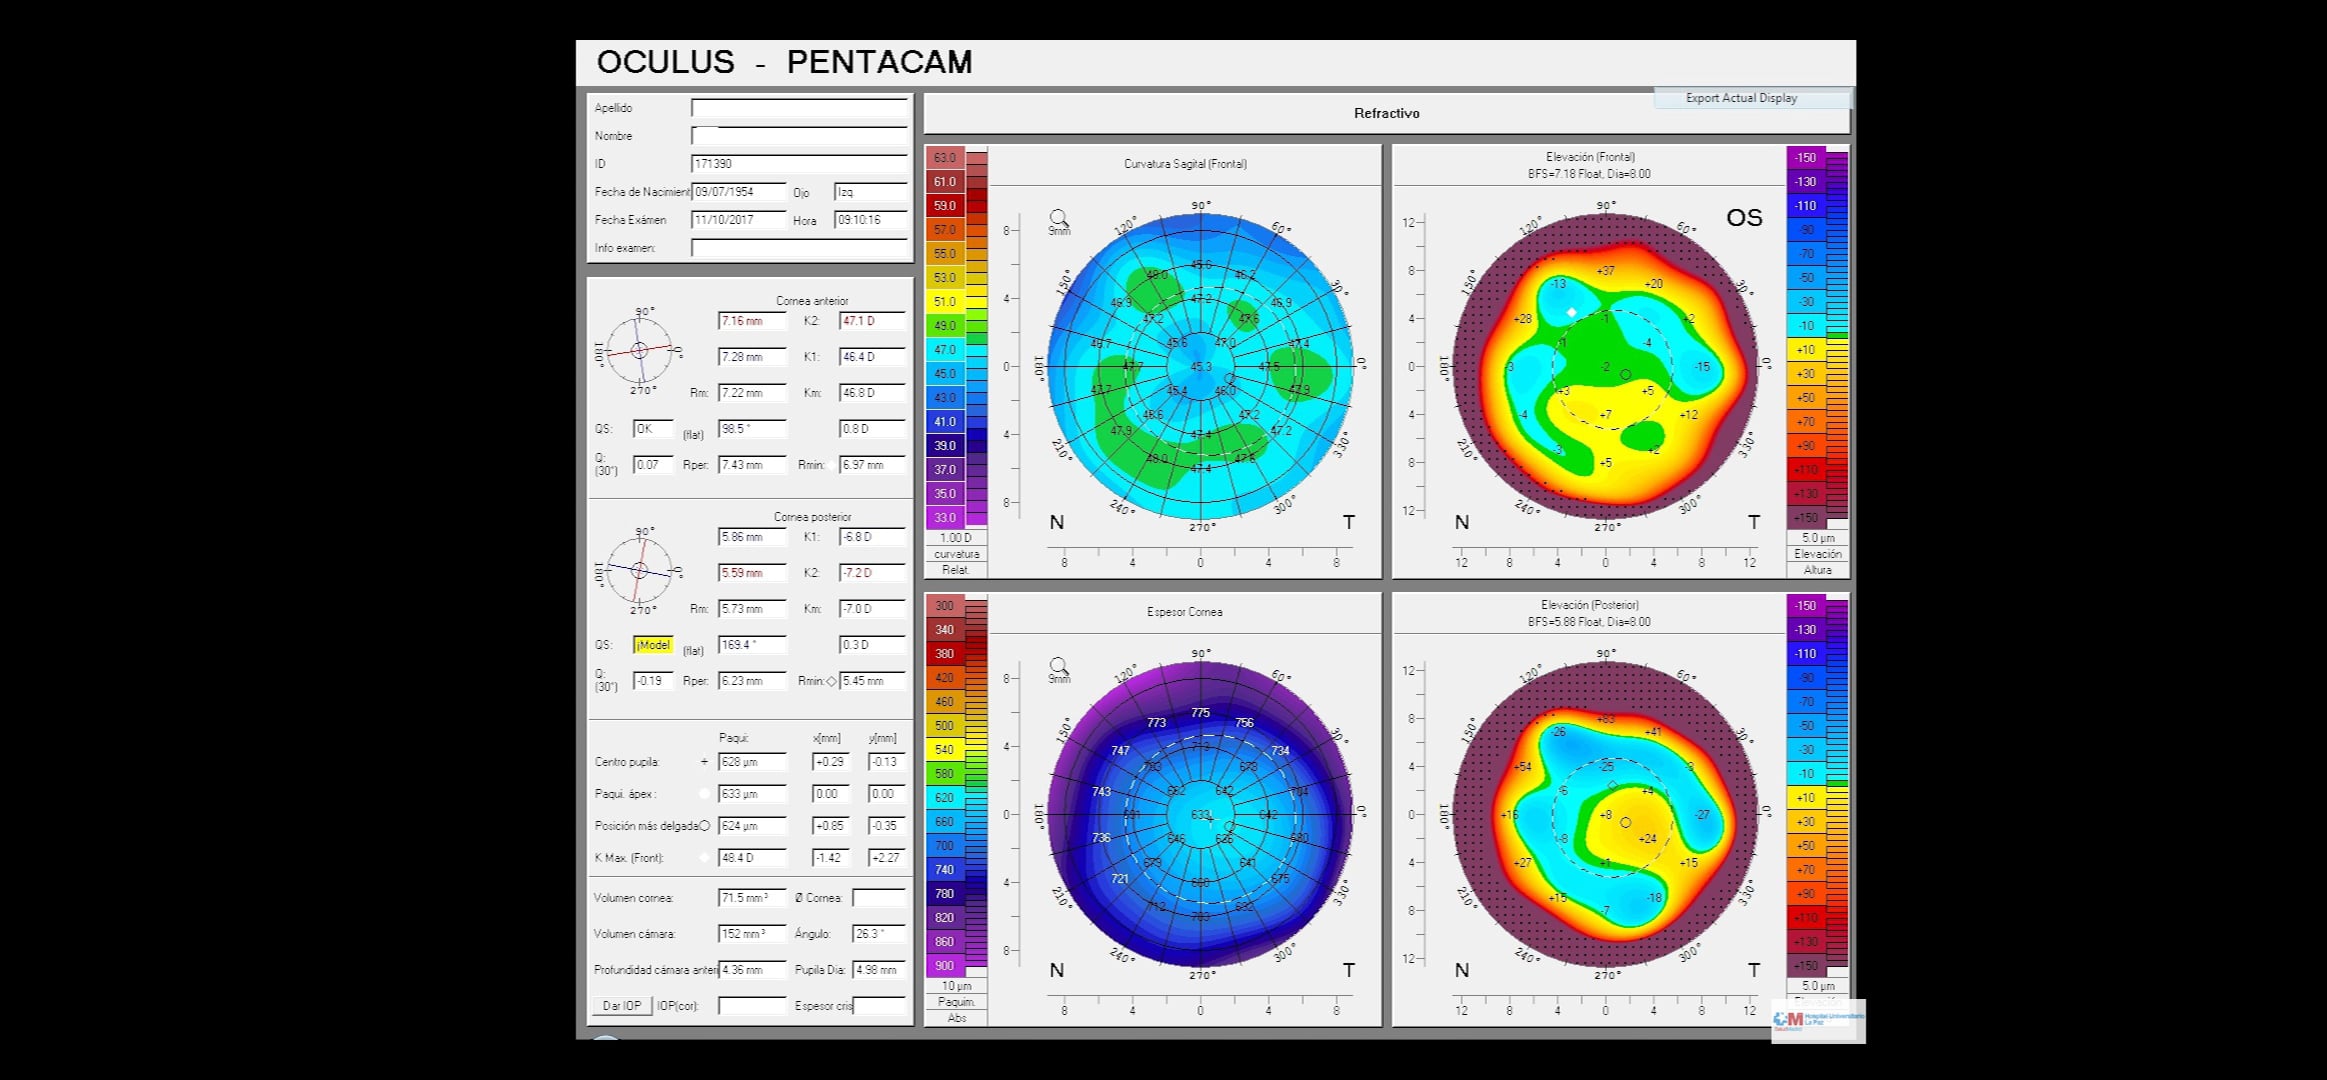Click the 10 µm step label under the pachymetry scale
Viewport: 2327px width, 1080px height.
956,986
